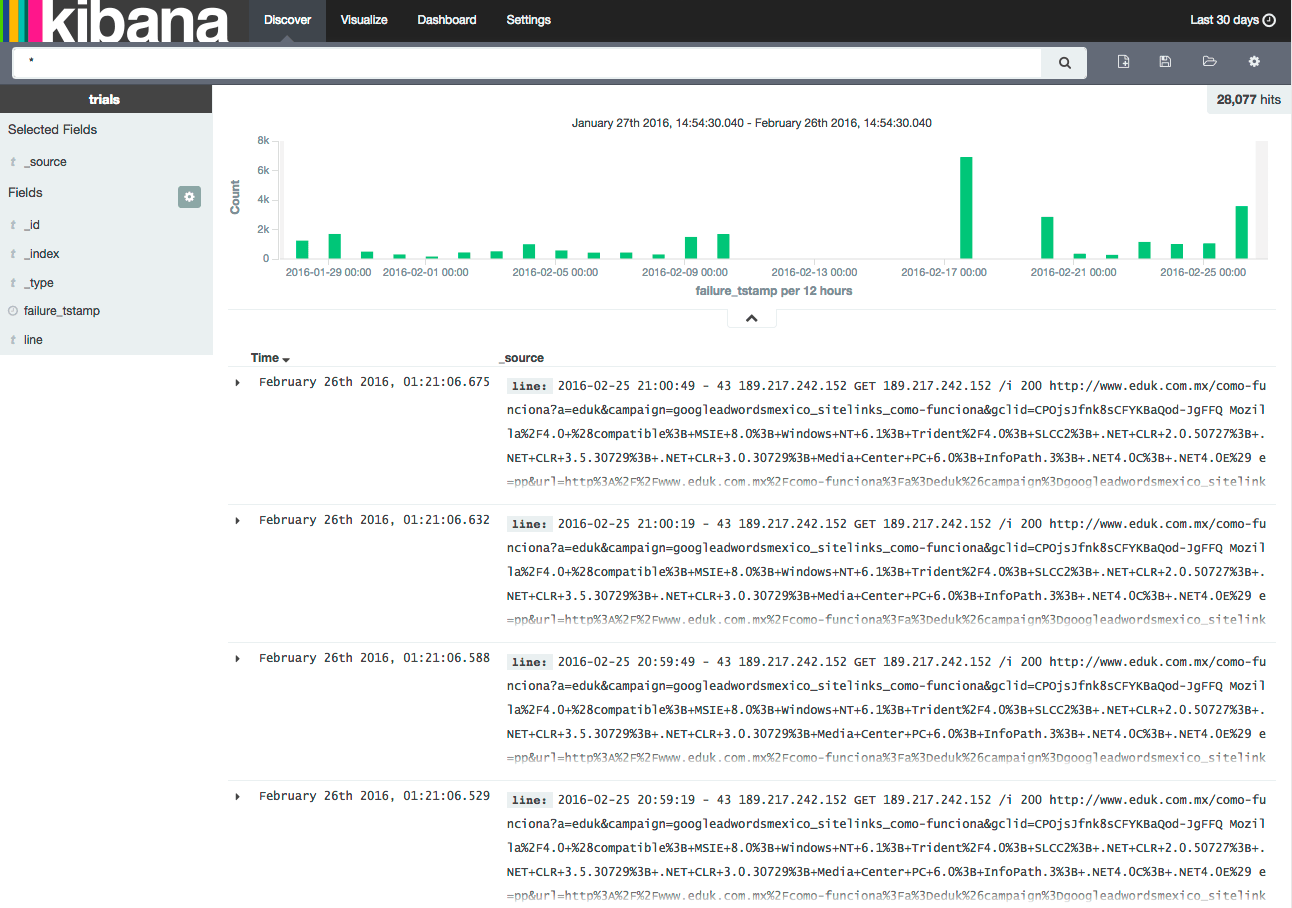Click the Selected Fields heading

click(x=52, y=130)
